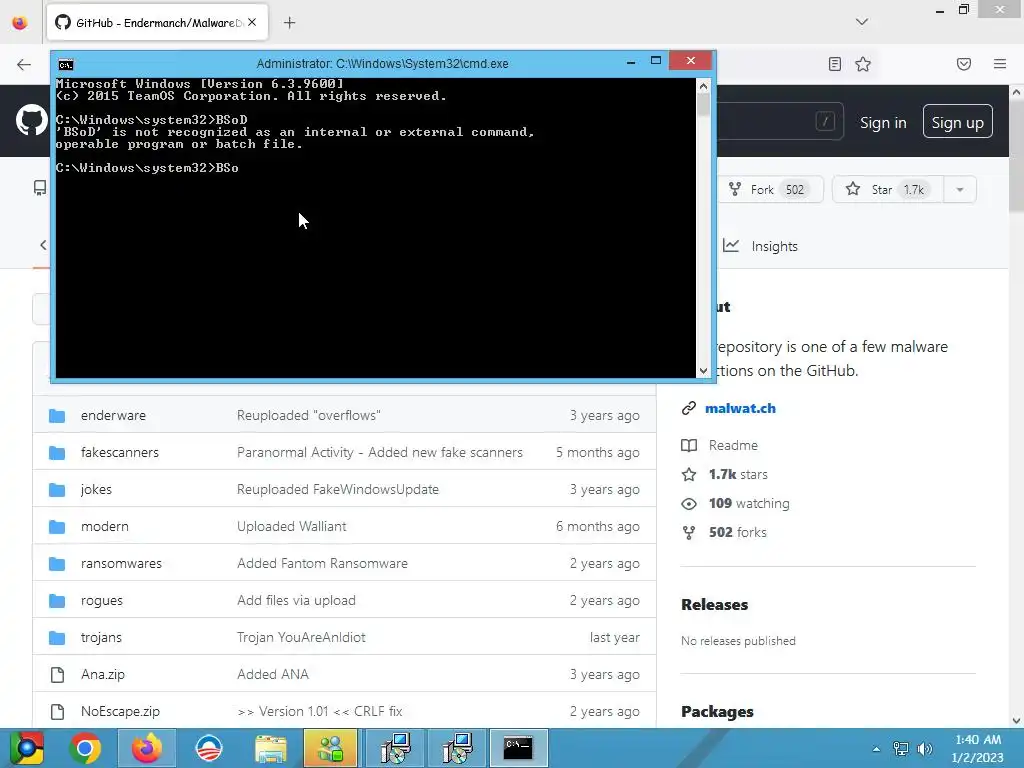Screen dimensions: 1024x768
Task: Click the slash search shortcut box
Action: pyautogui.click(x=825, y=121)
